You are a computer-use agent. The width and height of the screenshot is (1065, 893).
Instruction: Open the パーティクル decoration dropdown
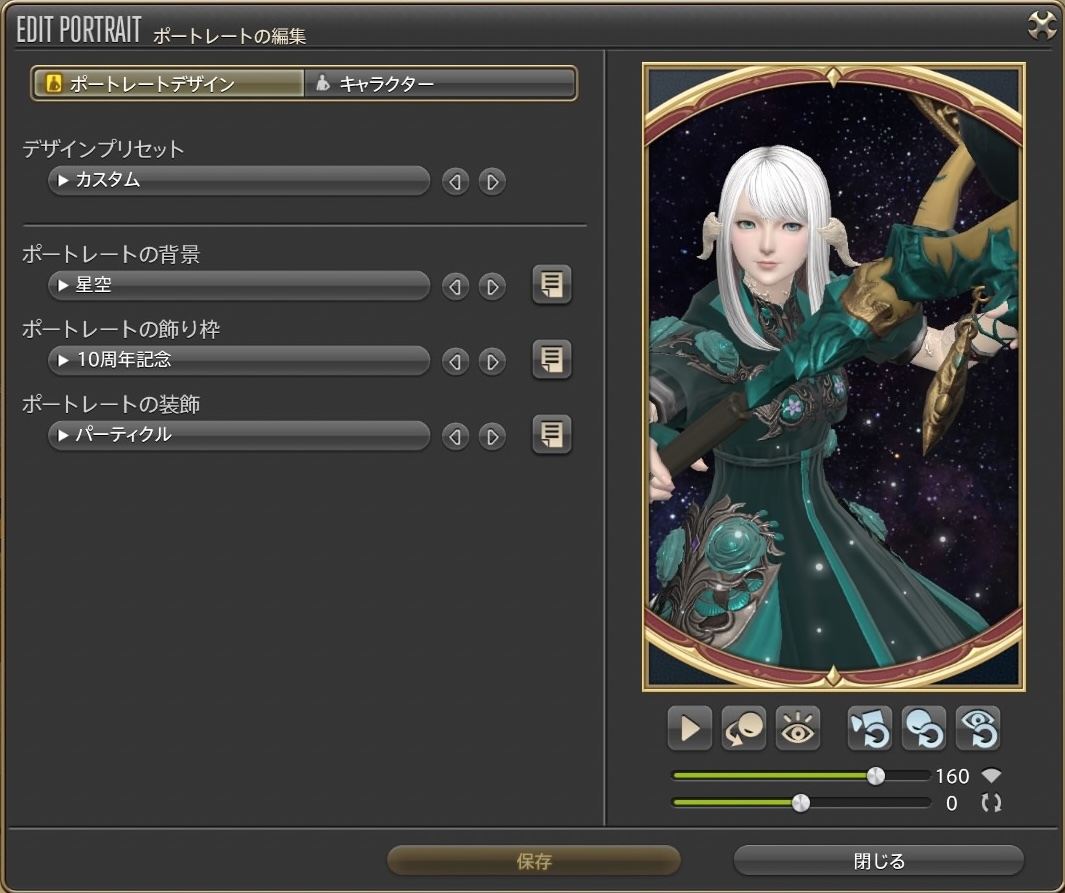coord(238,435)
